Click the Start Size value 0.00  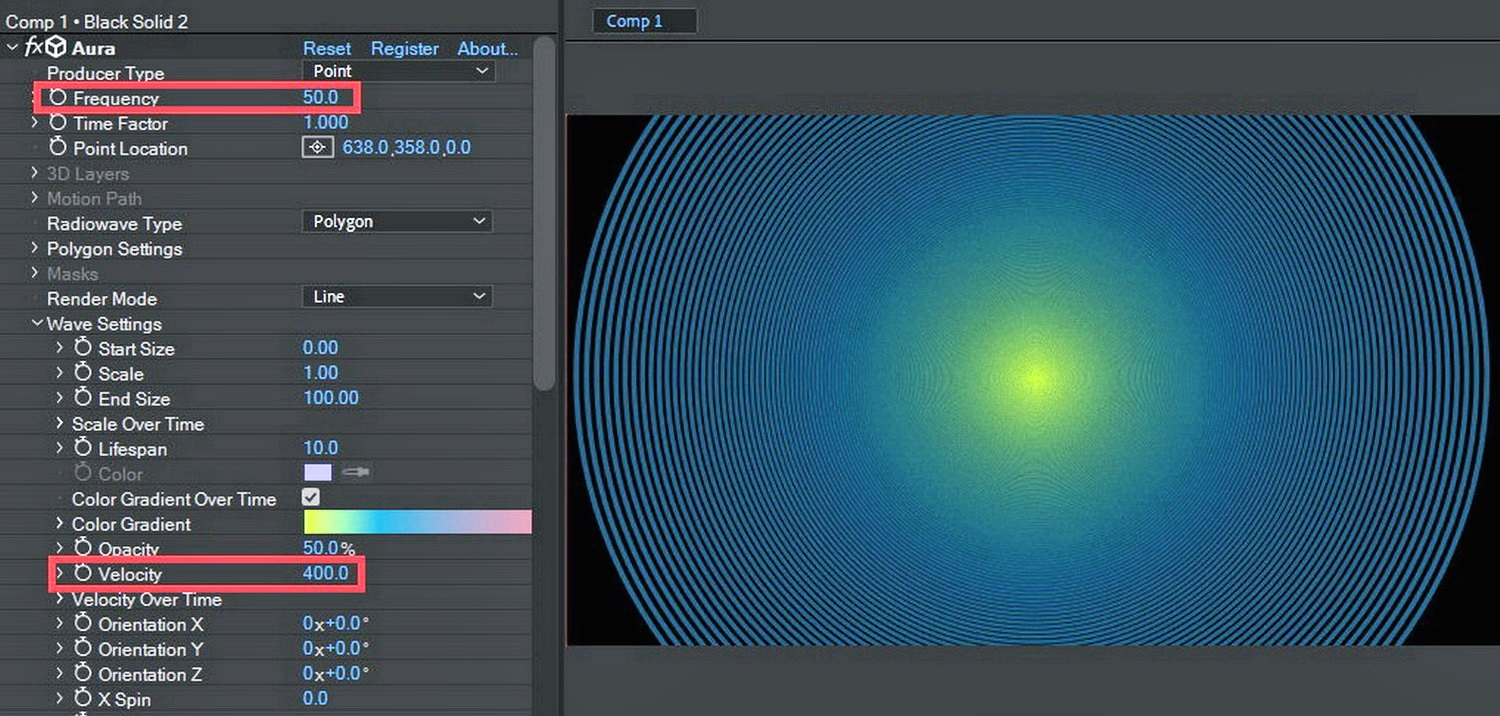tap(321, 348)
